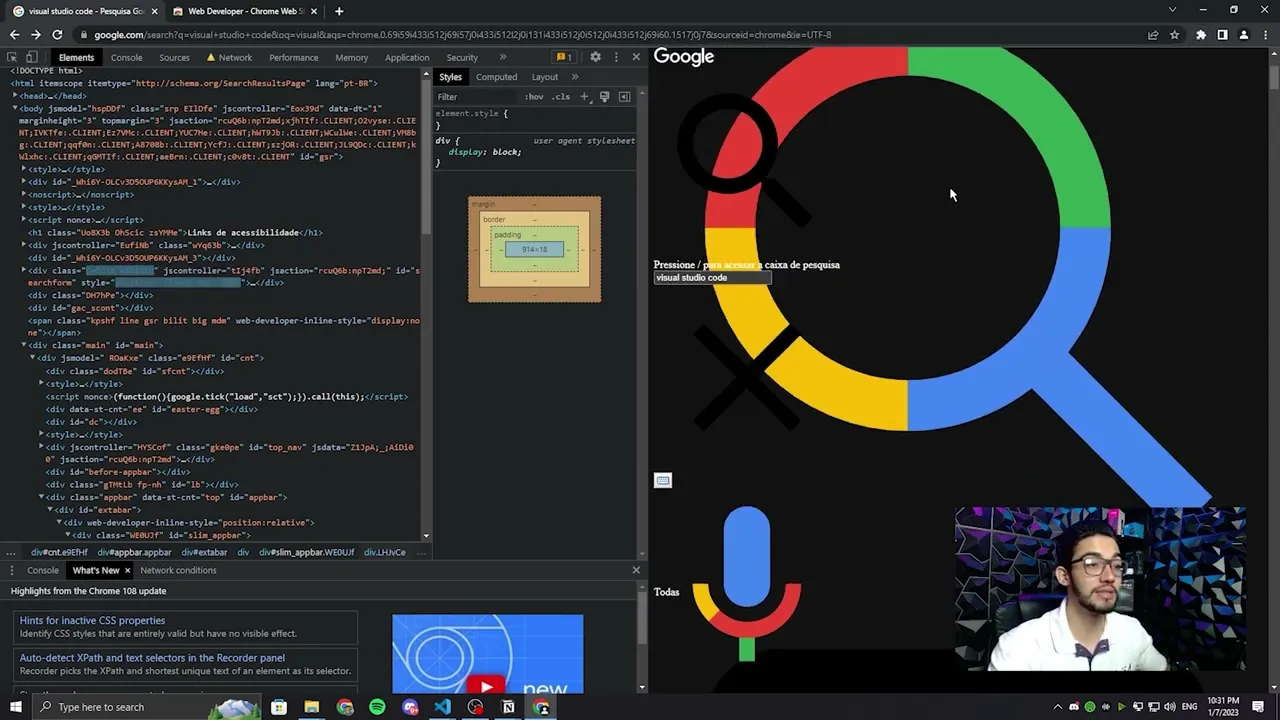
Task: Open the Memory tab
Action: [x=351, y=57]
